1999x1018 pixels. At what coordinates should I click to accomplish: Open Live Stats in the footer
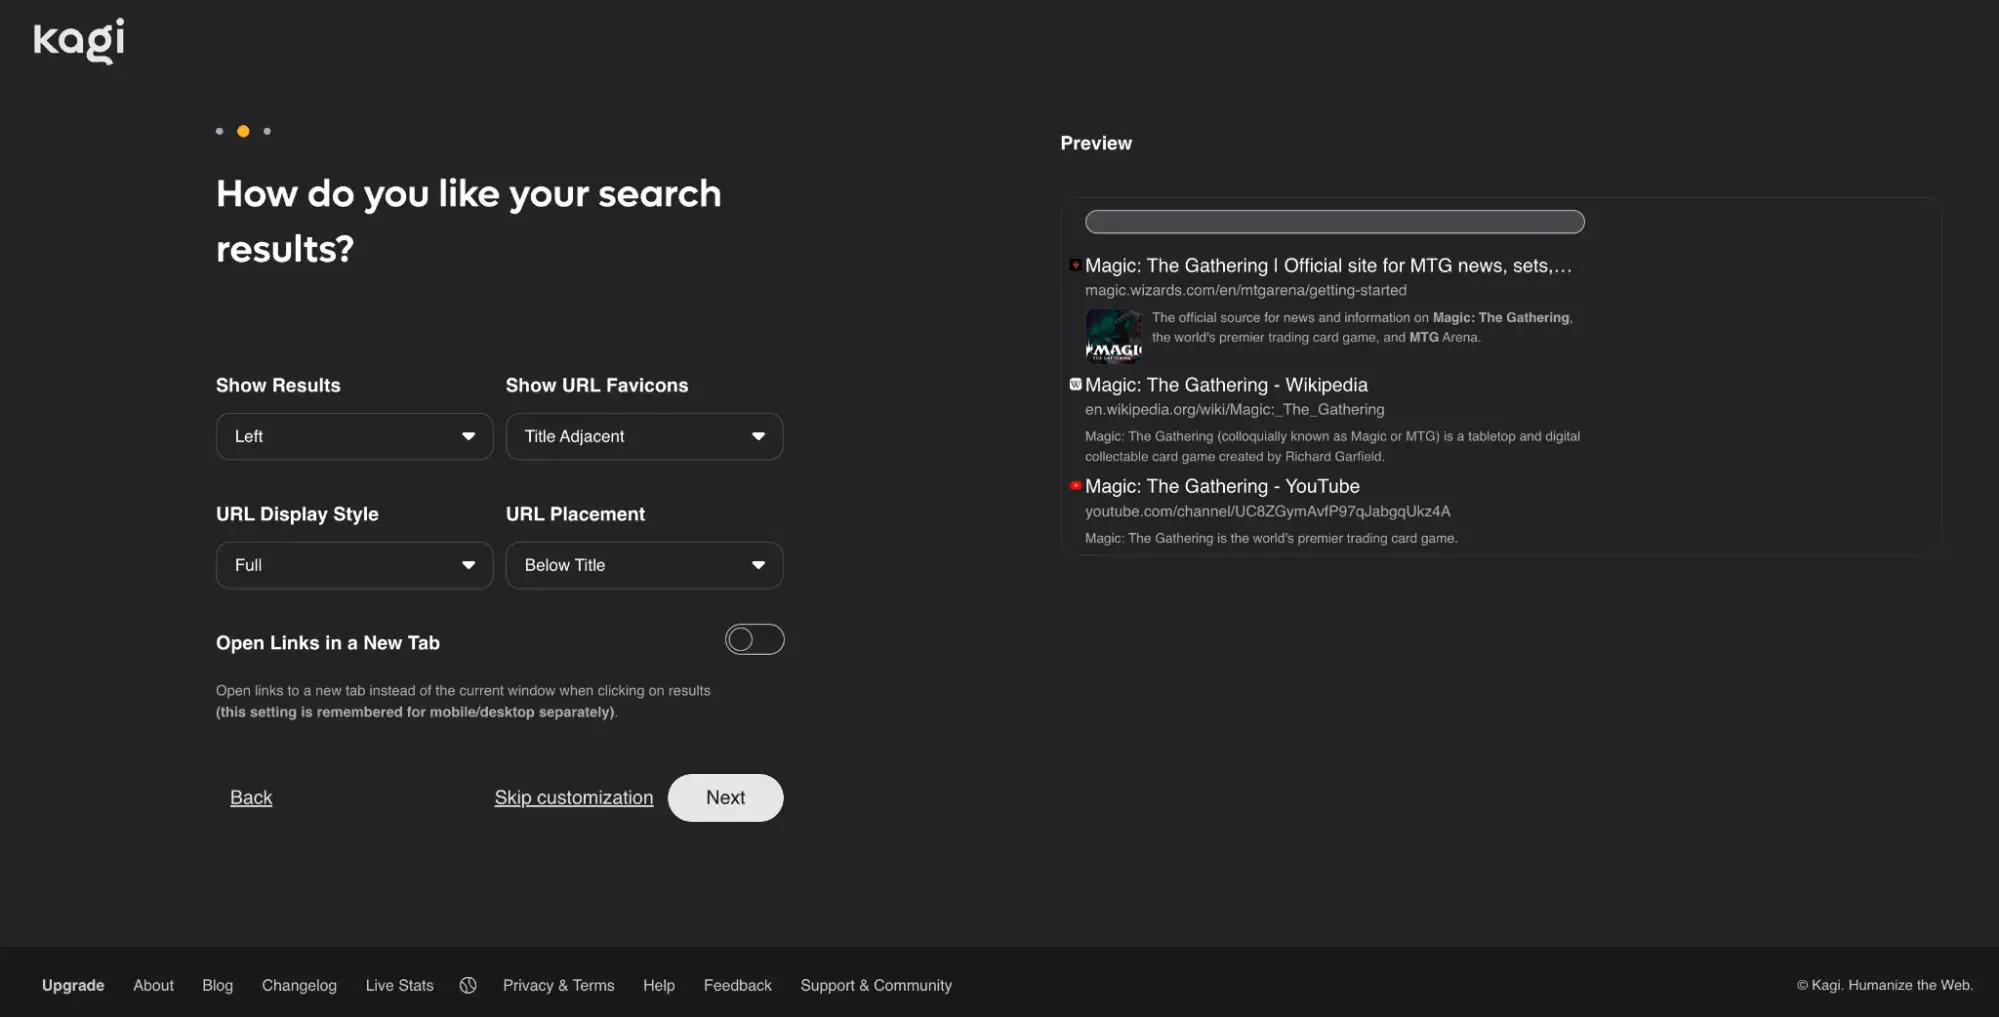click(x=399, y=985)
